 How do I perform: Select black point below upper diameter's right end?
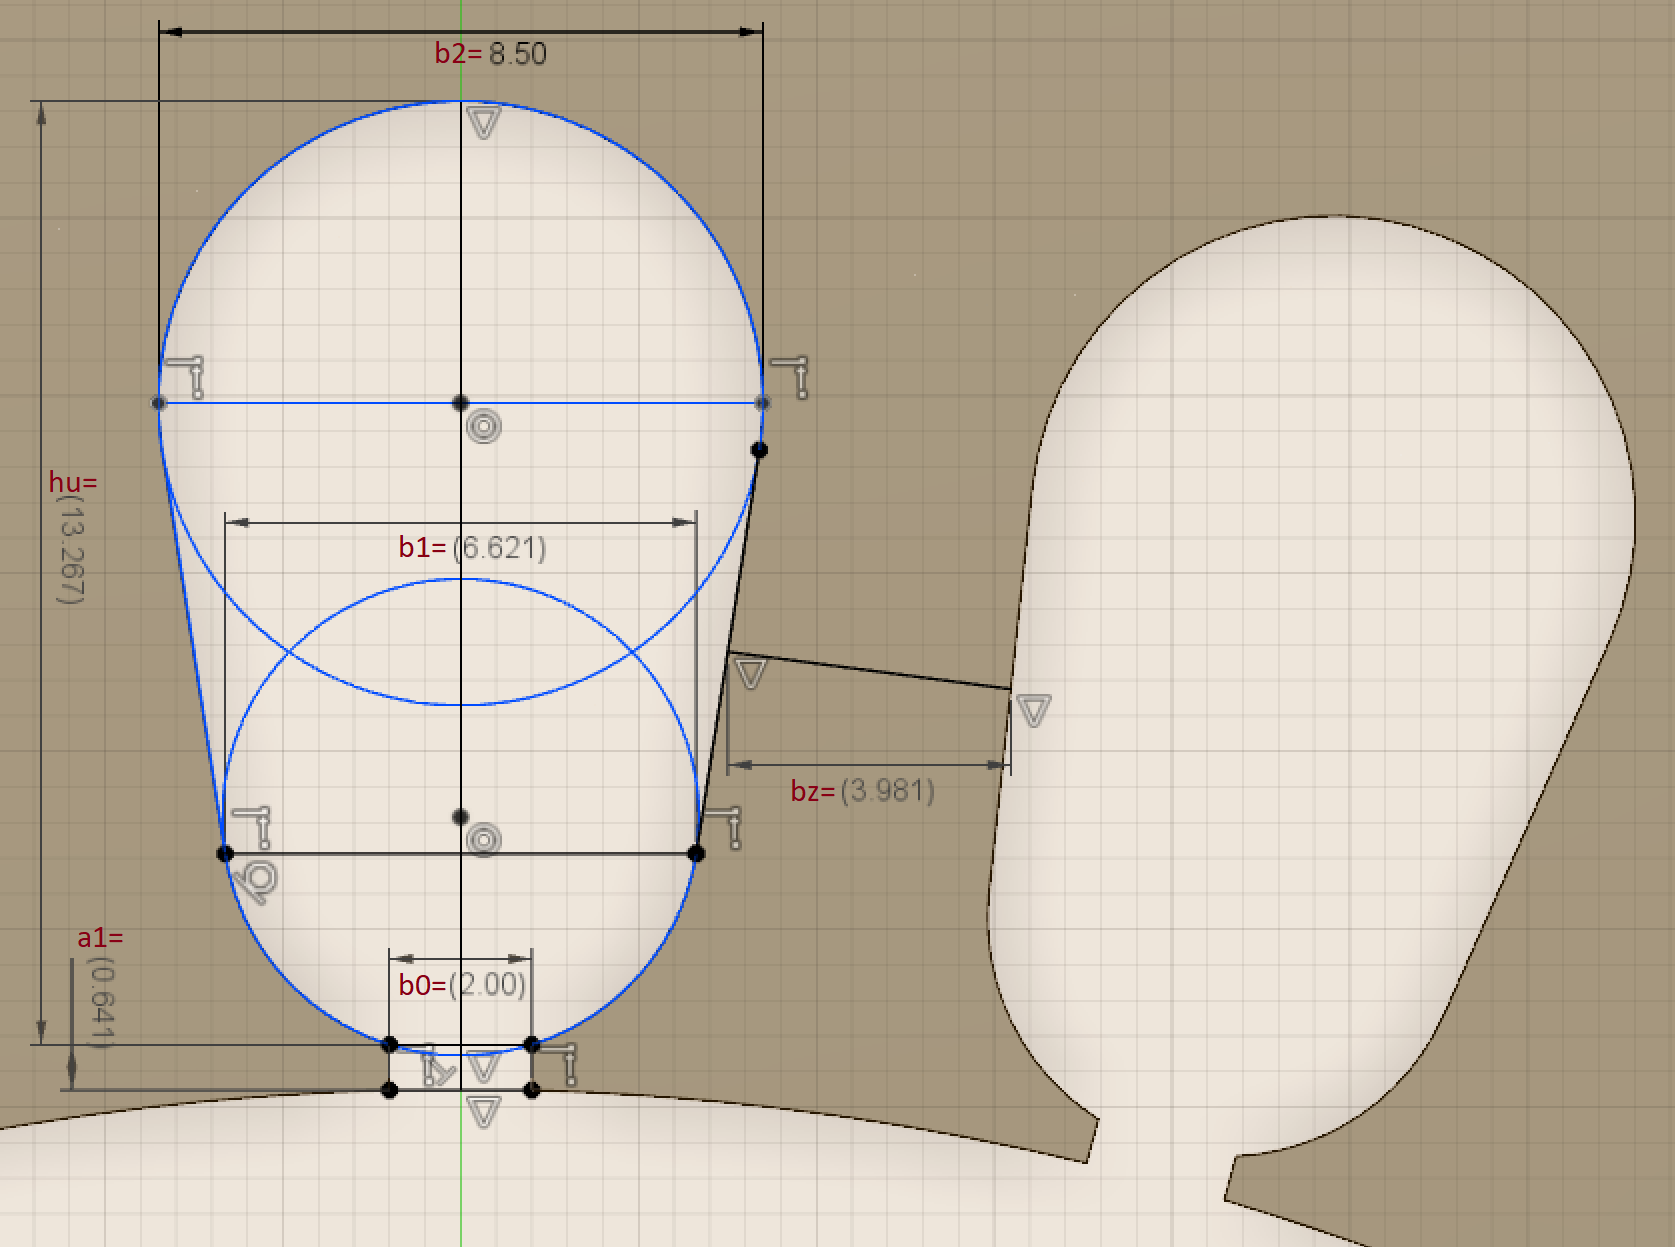759,450
